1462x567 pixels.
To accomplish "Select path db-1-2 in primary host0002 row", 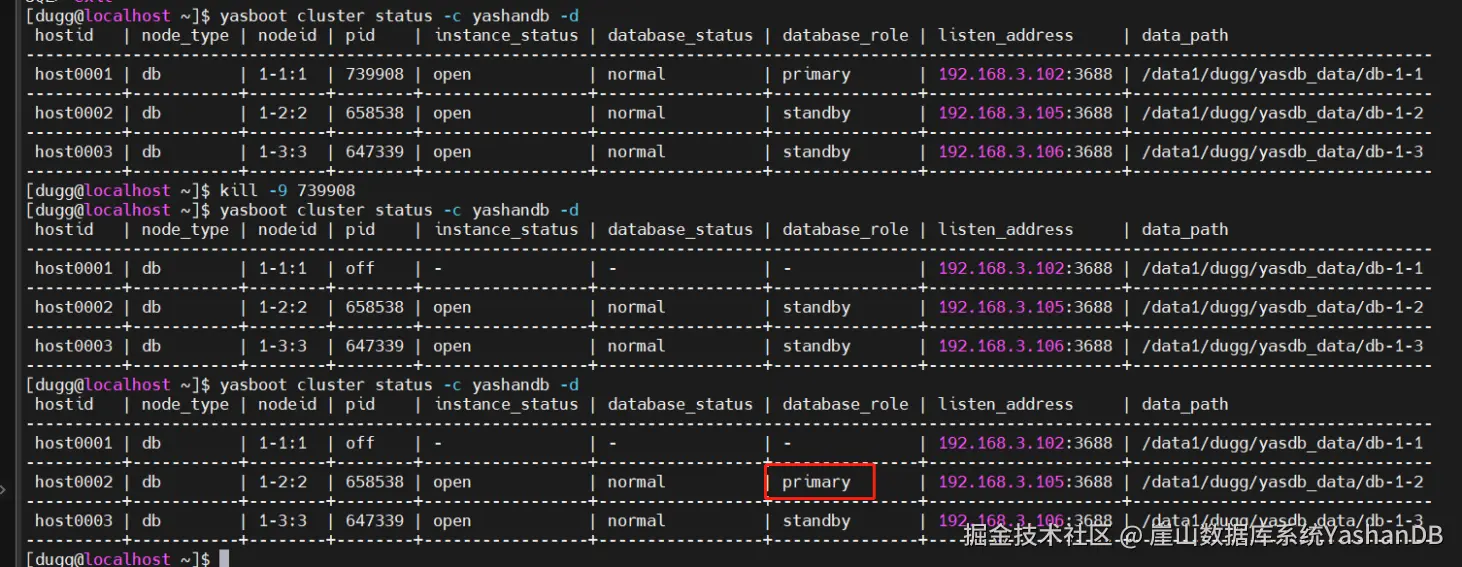I will [x=1282, y=482].
